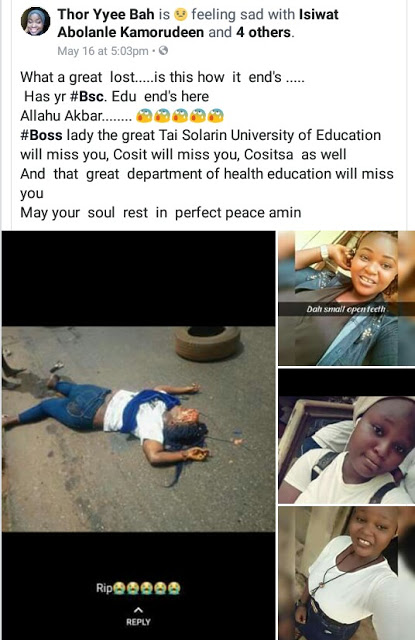Tap the 'Dah small open teeth' caption bar
415x640 pixels.
click(346, 309)
